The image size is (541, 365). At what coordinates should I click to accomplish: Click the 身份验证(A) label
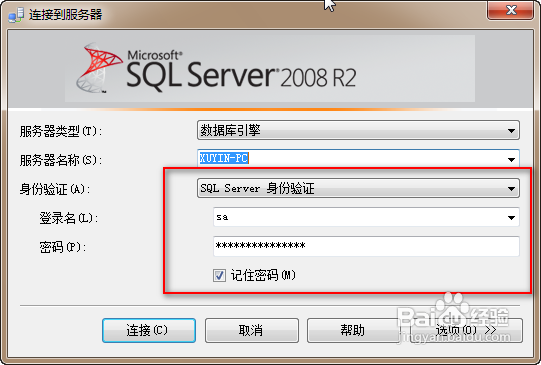pos(55,189)
